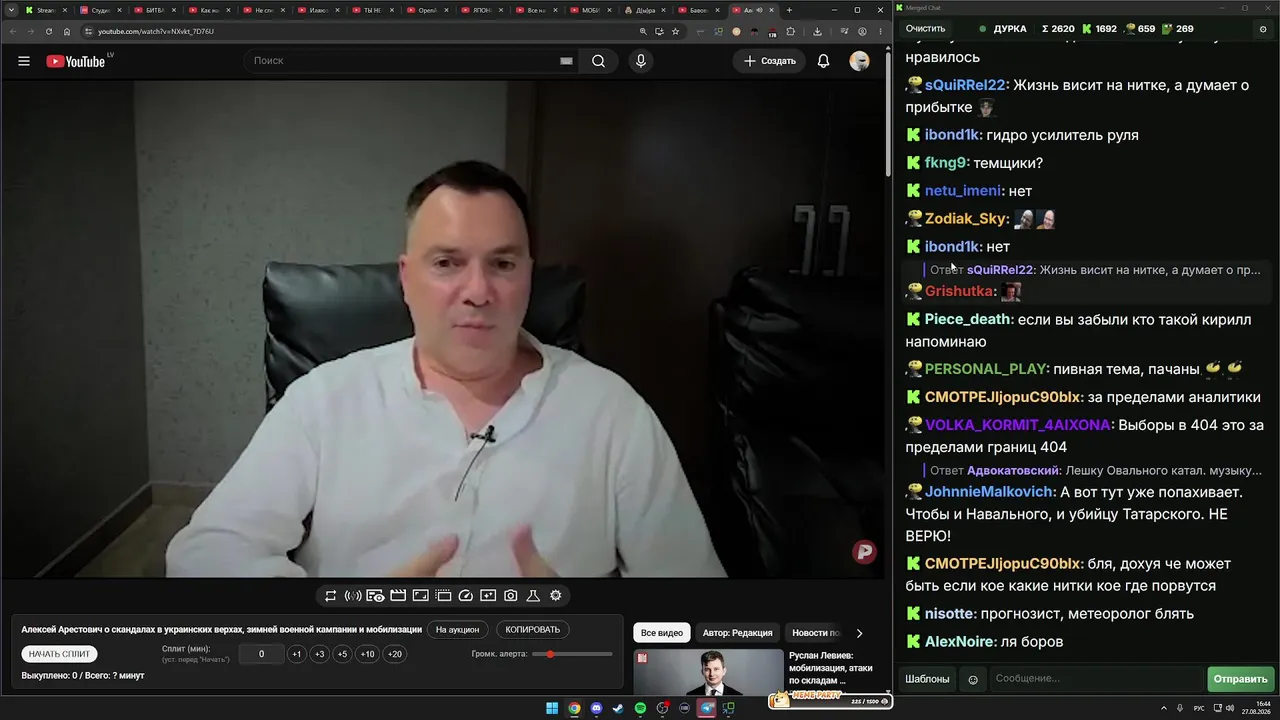Click the broadcast signal icon under video

[353, 596]
